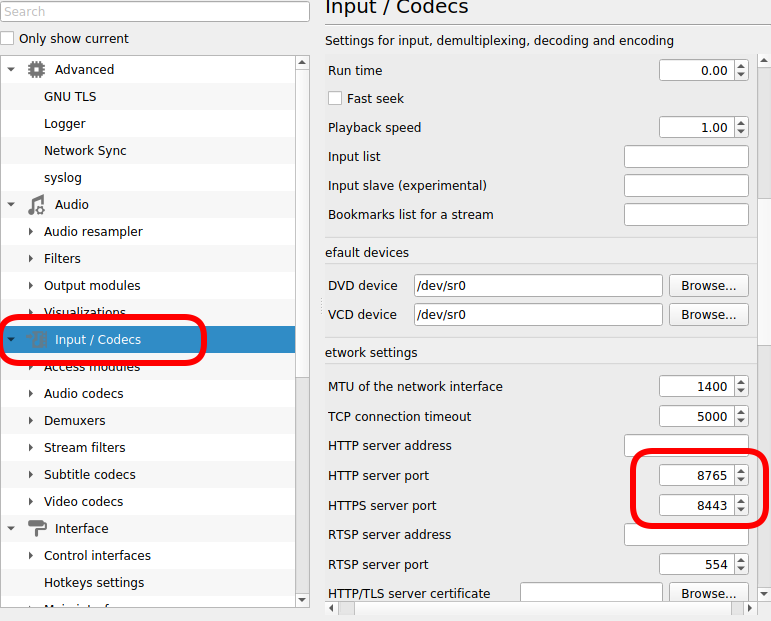Enable the Fast seek checkbox
Image resolution: width=771 pixels, height=621 pixels.
point(335,99)
